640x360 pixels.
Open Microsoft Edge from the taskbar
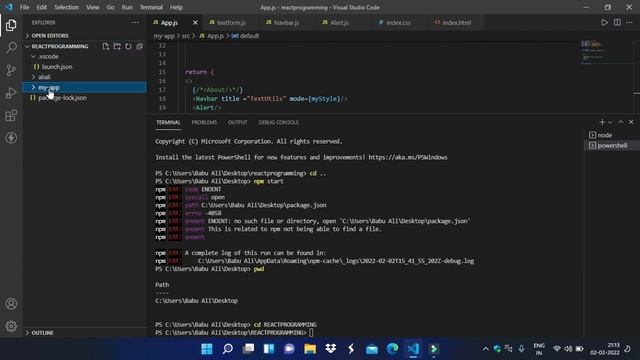392,349
